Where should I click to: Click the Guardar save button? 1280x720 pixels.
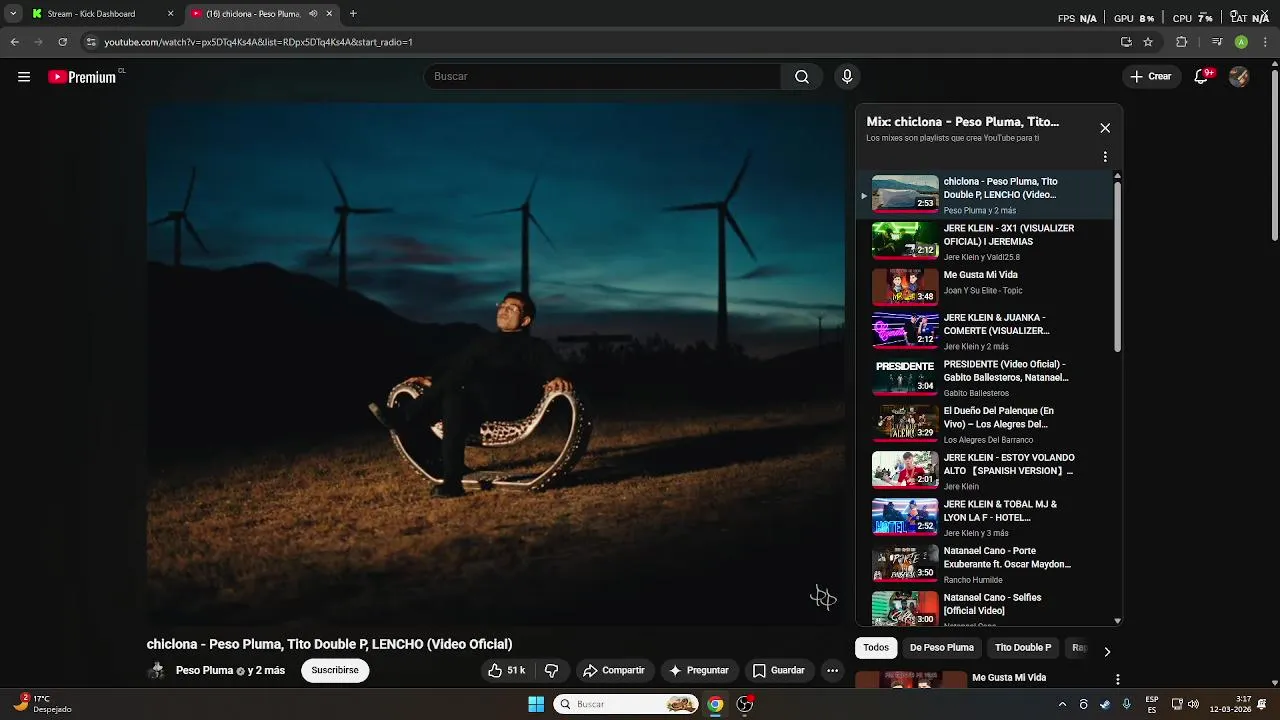tap(779, 671)
